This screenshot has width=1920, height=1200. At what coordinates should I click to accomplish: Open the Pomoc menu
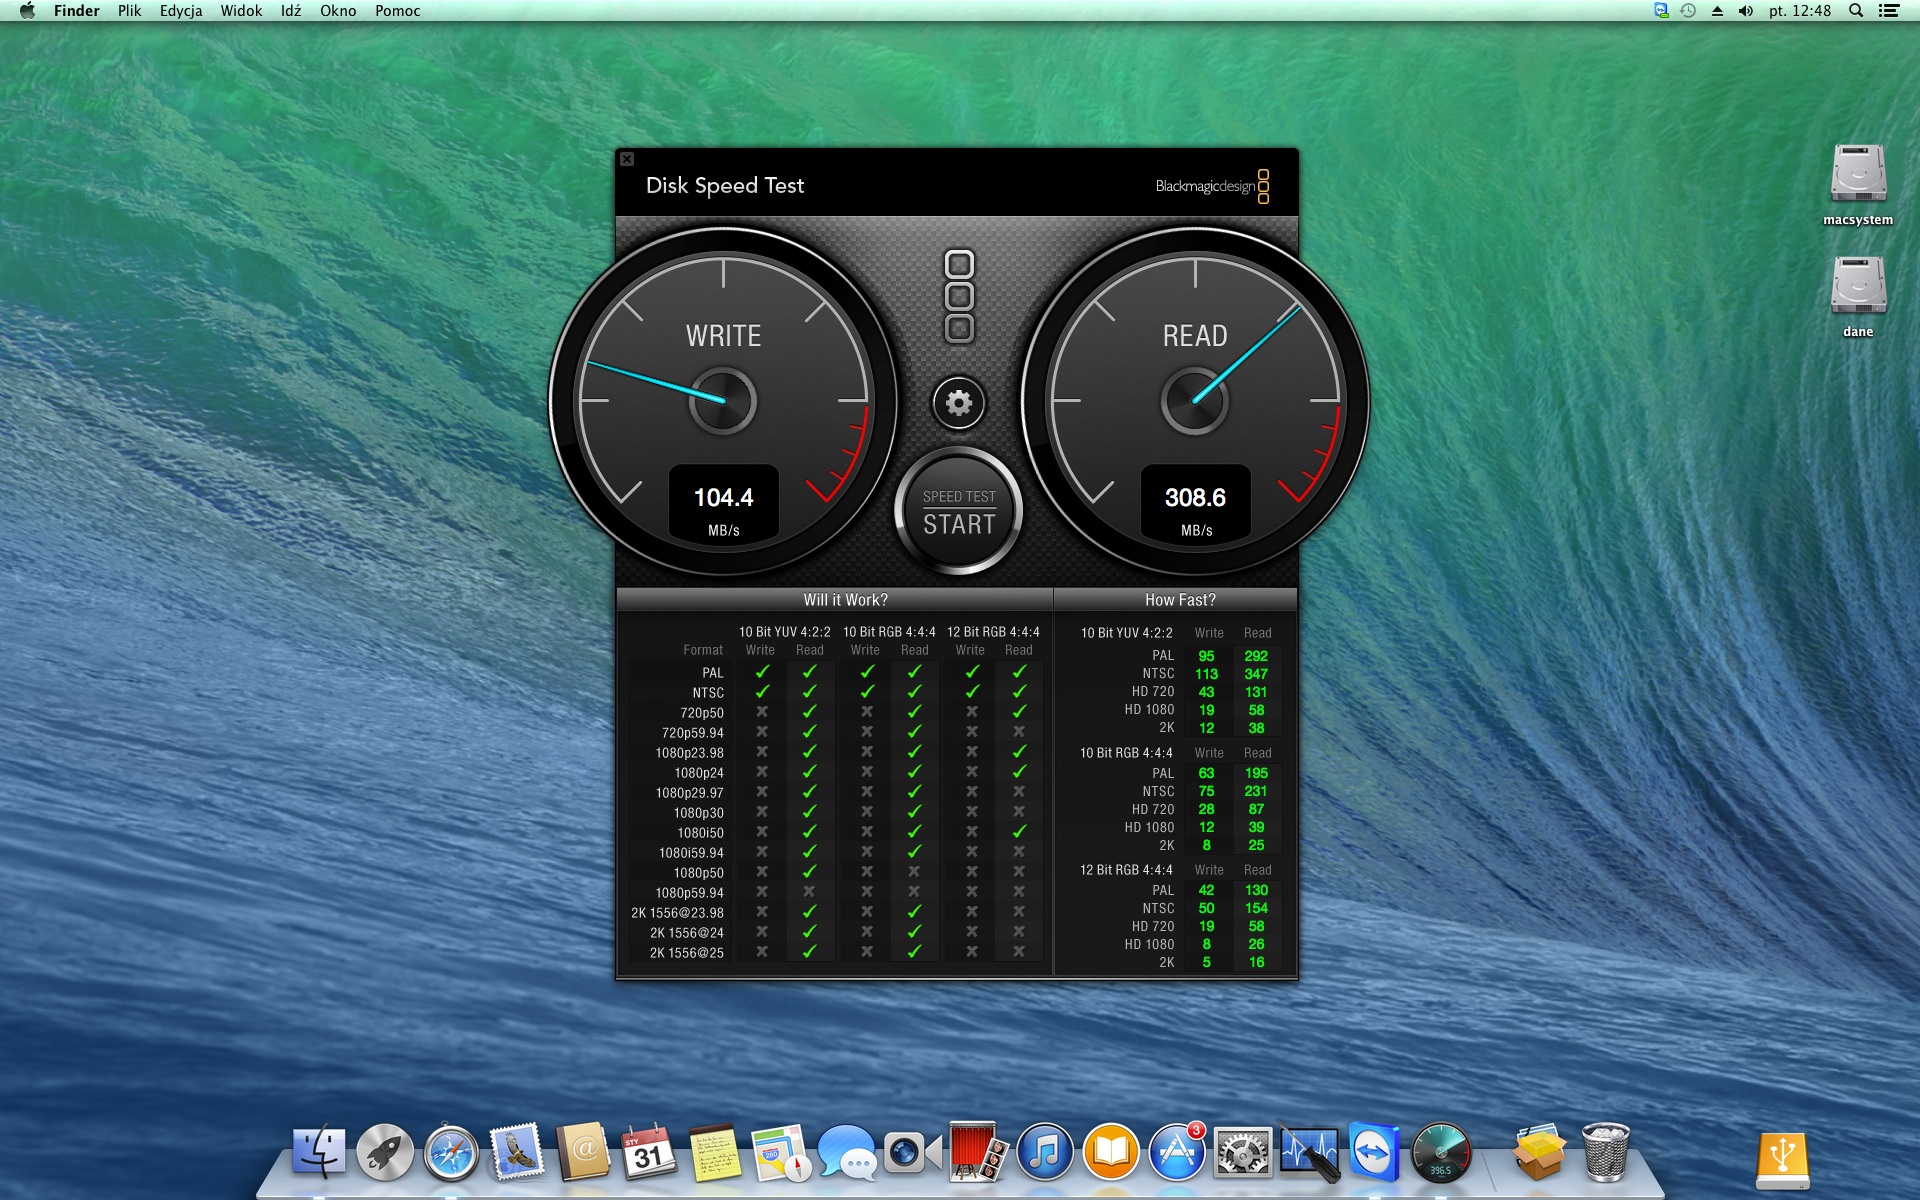(397, 11)
